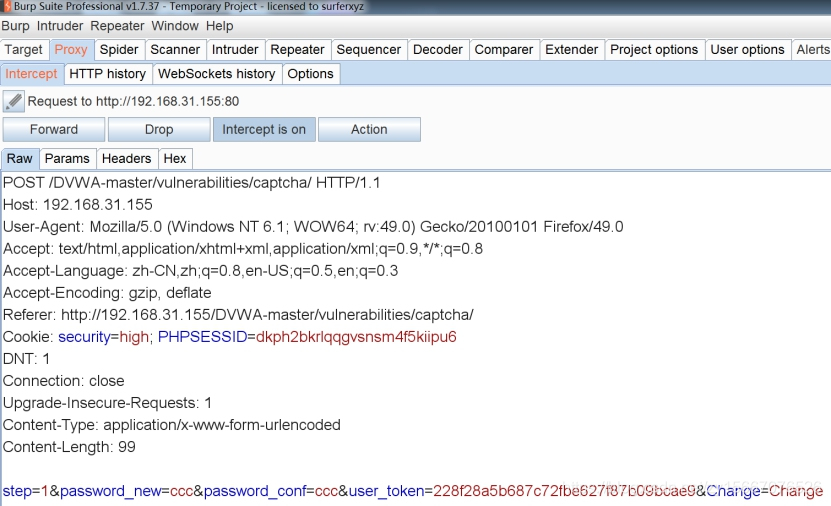Click the pencil edit icon beside the request URL

click(14, 101)
